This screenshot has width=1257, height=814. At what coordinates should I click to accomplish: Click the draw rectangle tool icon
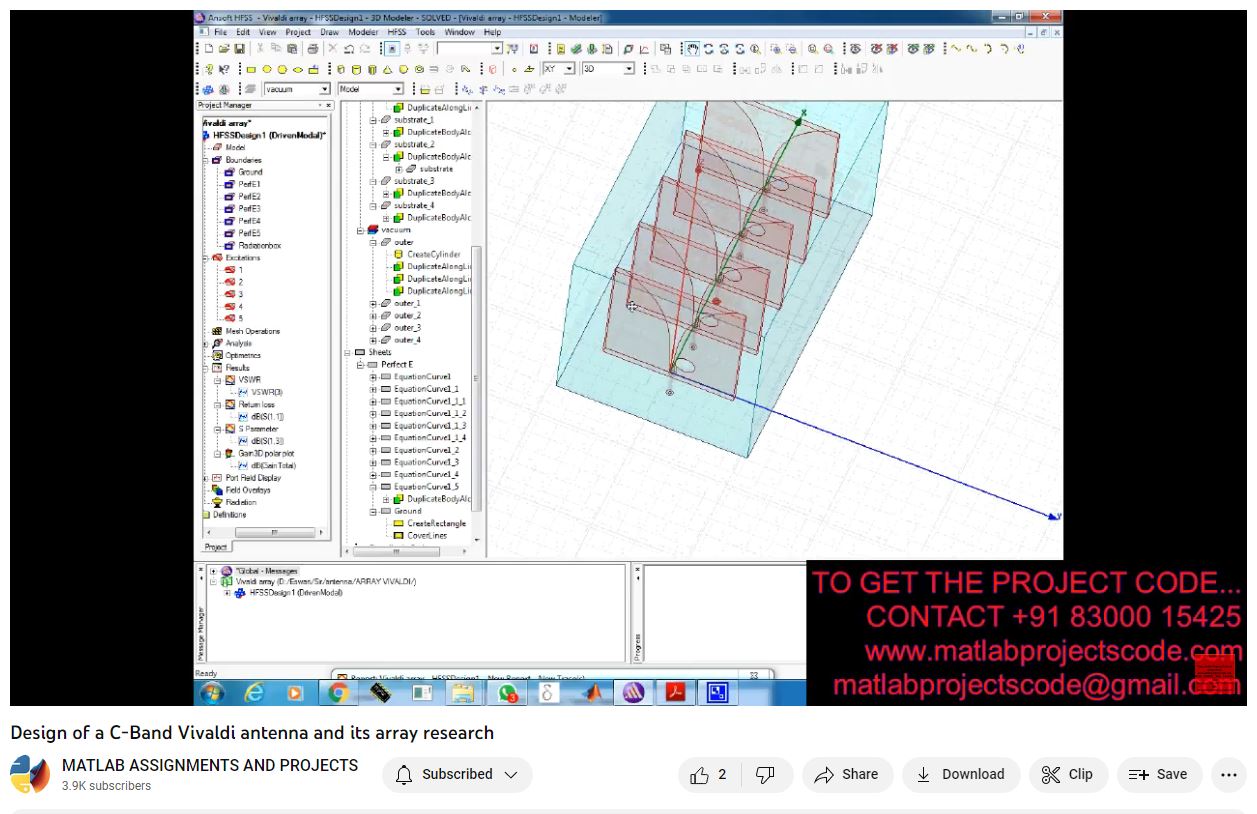(251, 69)
